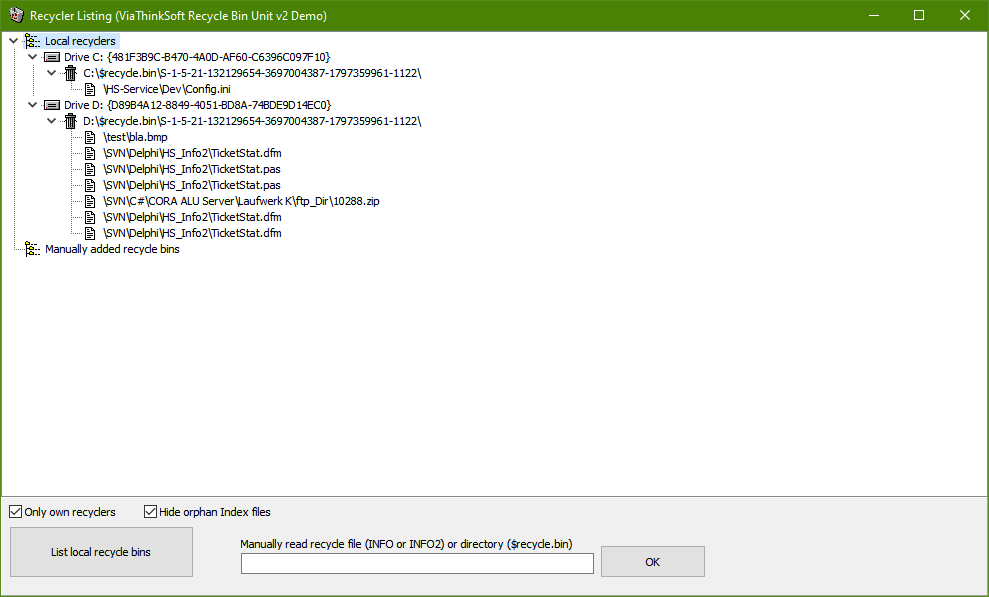Collapse the D:\$recycle.bin folder node

[x=52, y=121]
